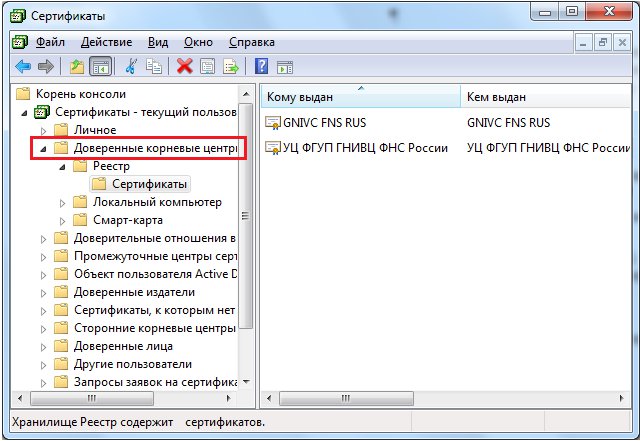
Task: Click the Cut scissors icon
Action: click(x=131, y=67)
